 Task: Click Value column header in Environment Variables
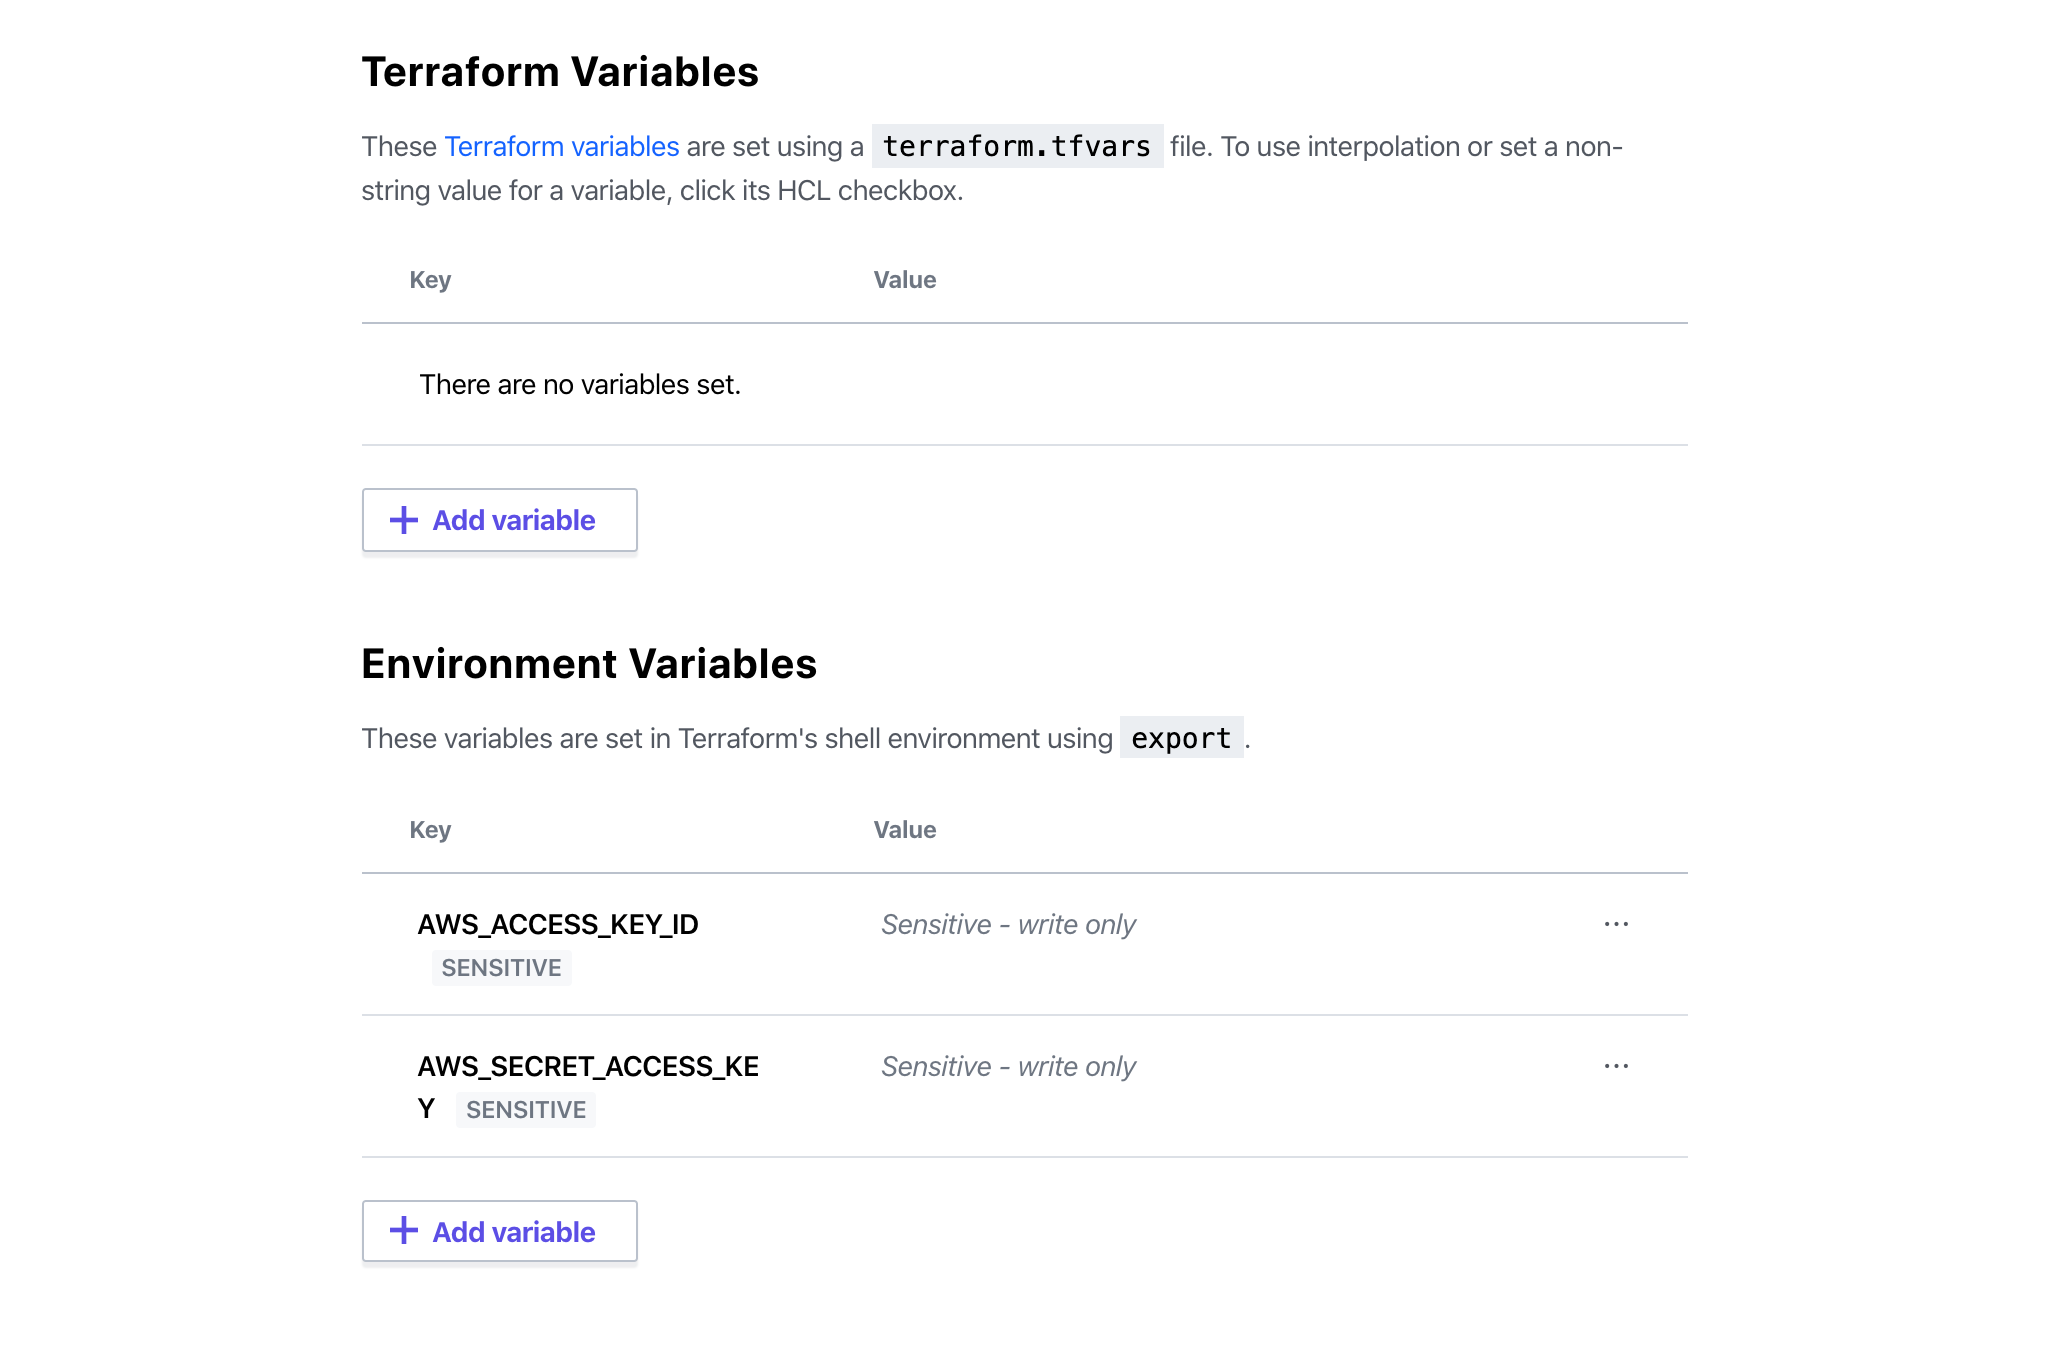[x=904, y=830]
